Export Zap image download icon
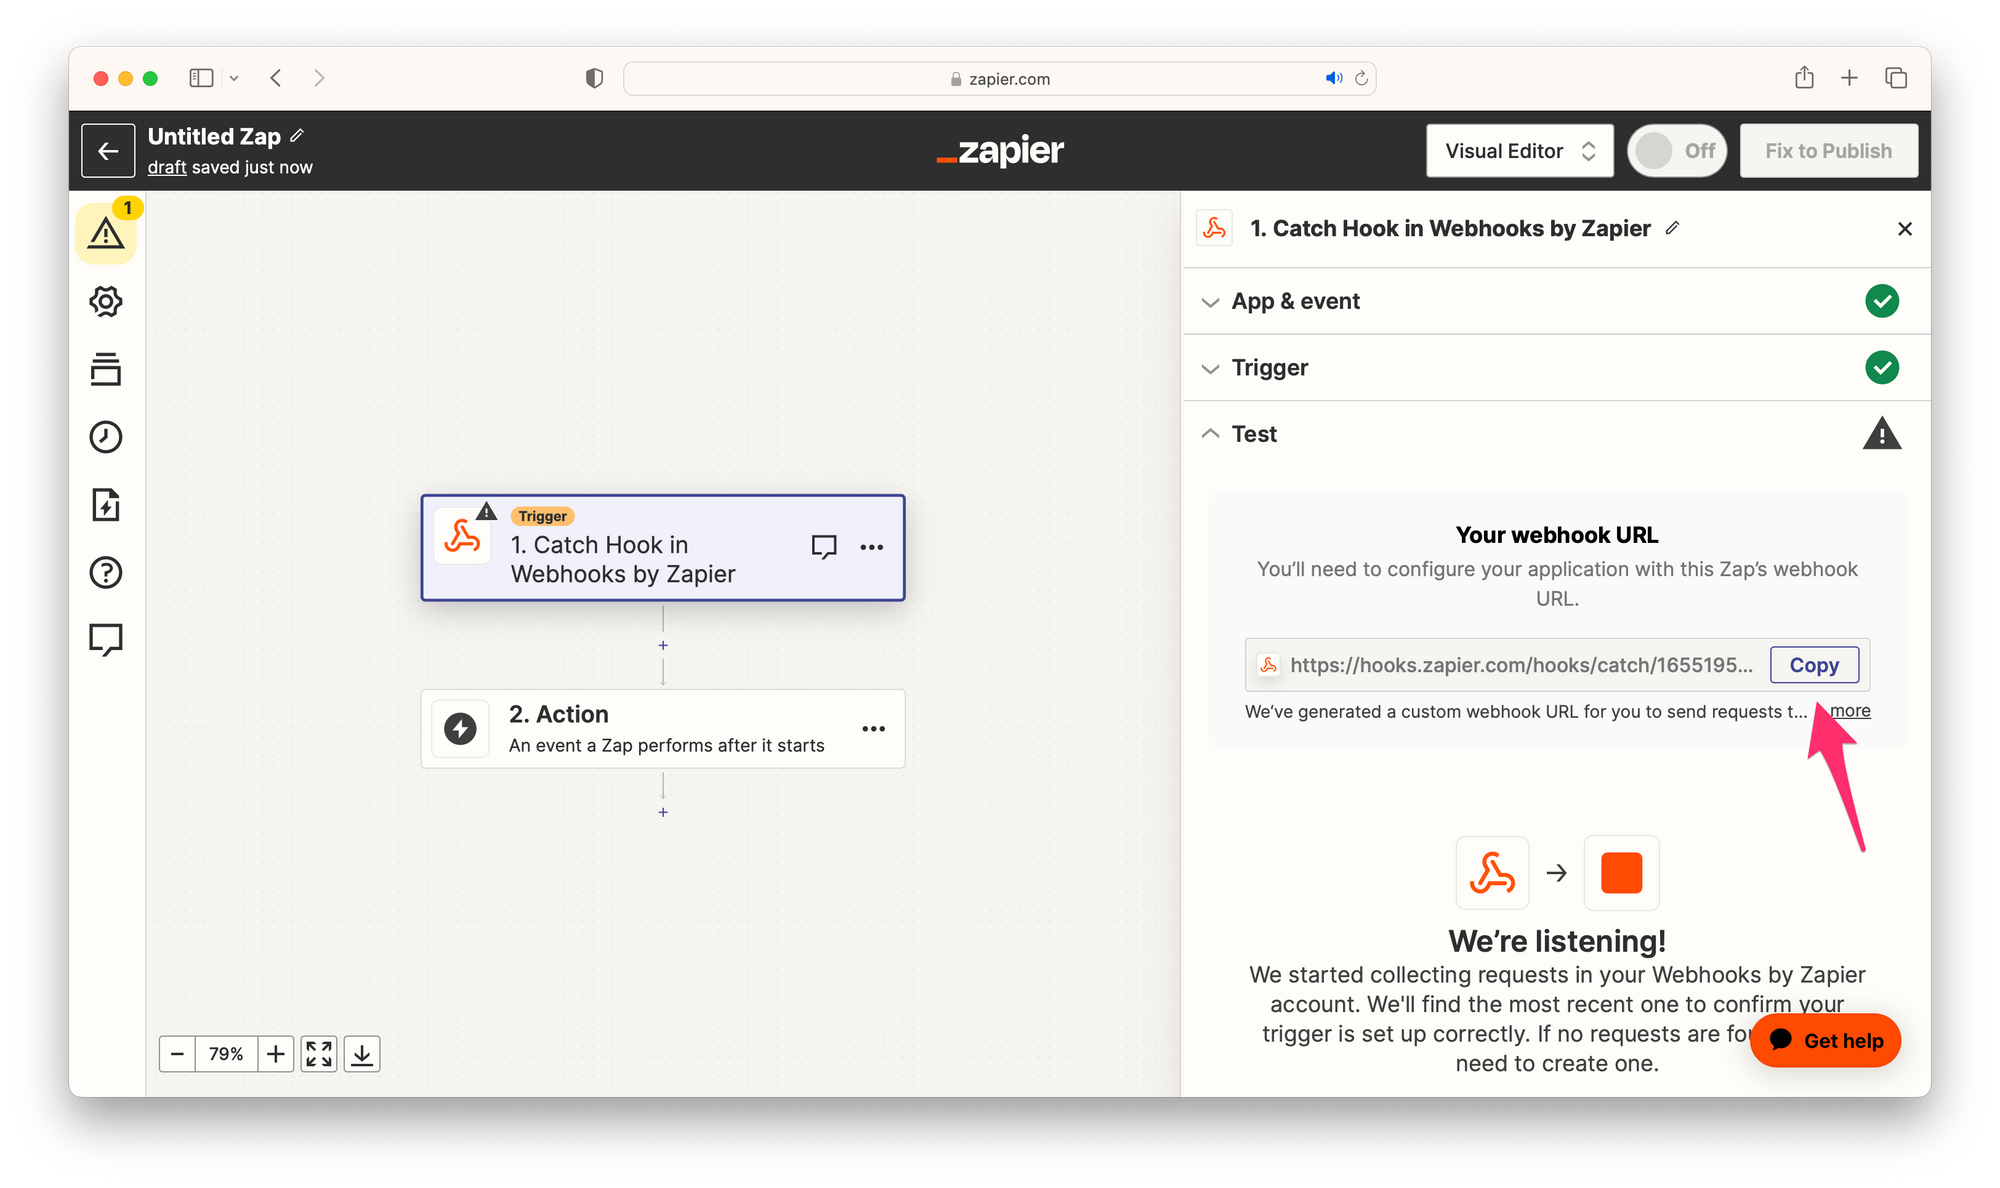Image resolution: width=2000 pixels, height=1188 pixels. click(x=362, y=1054)
